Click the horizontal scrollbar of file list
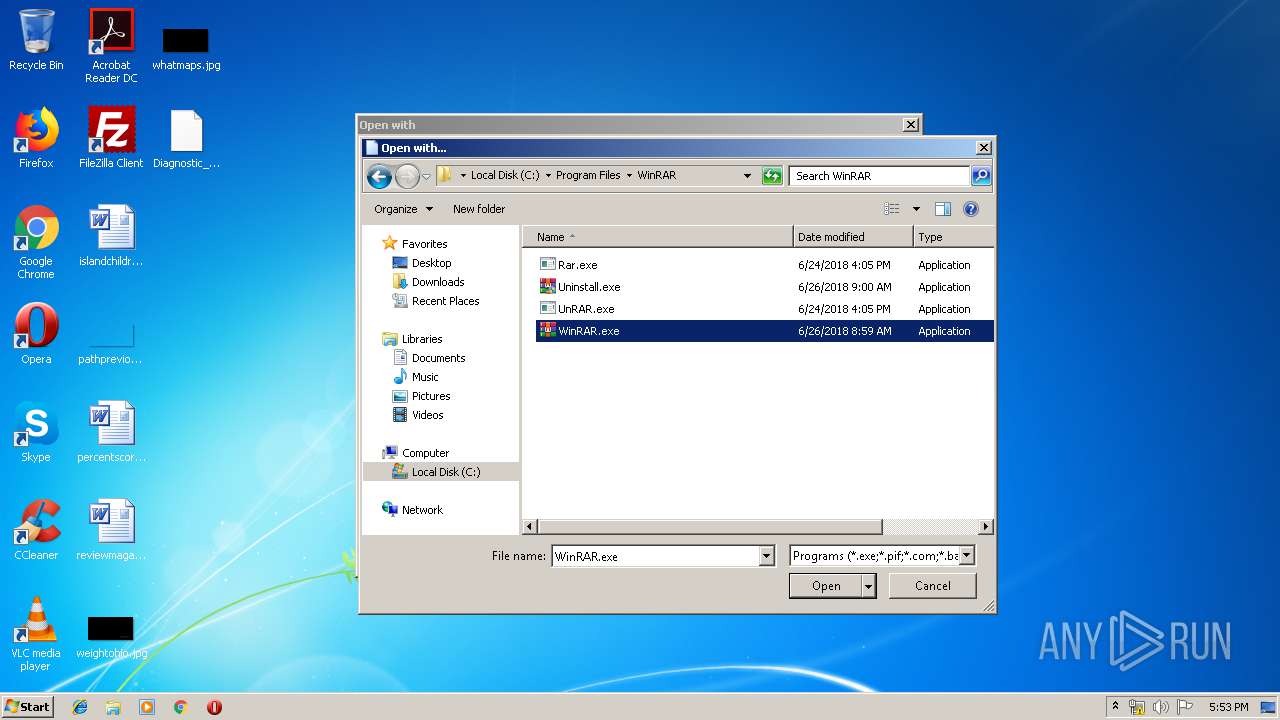The width and height of the screenshot is (1280, 720). click(710, 526)
